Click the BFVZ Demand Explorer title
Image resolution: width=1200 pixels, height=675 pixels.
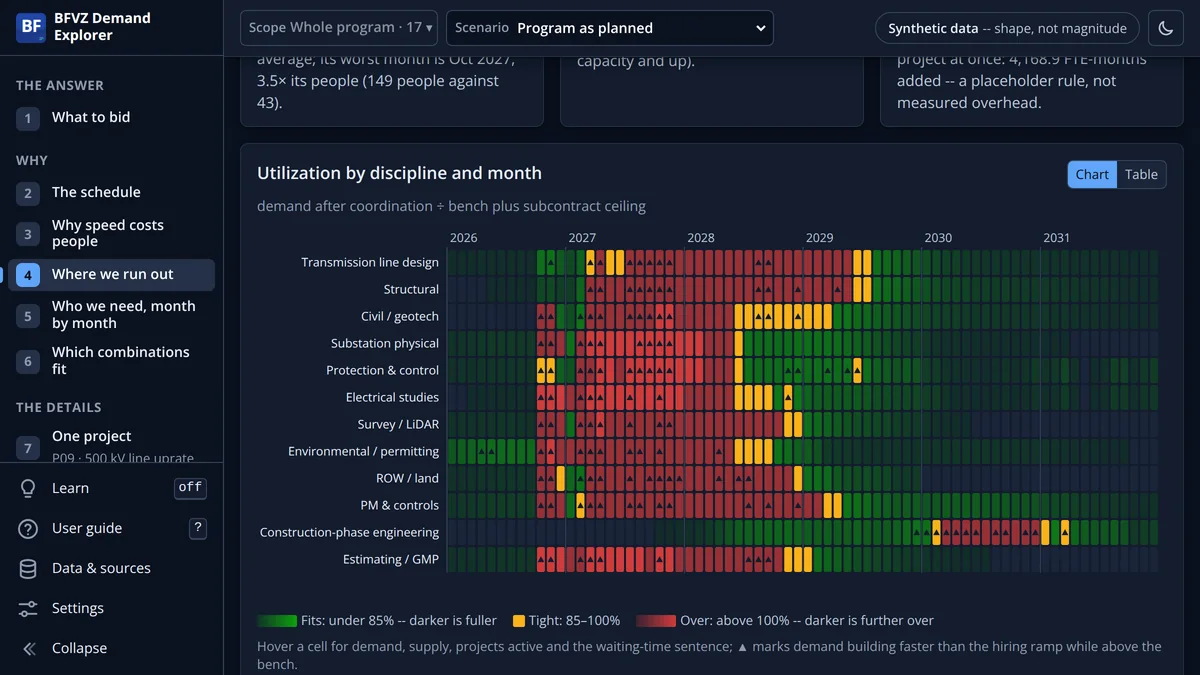(x=101, y=27)
